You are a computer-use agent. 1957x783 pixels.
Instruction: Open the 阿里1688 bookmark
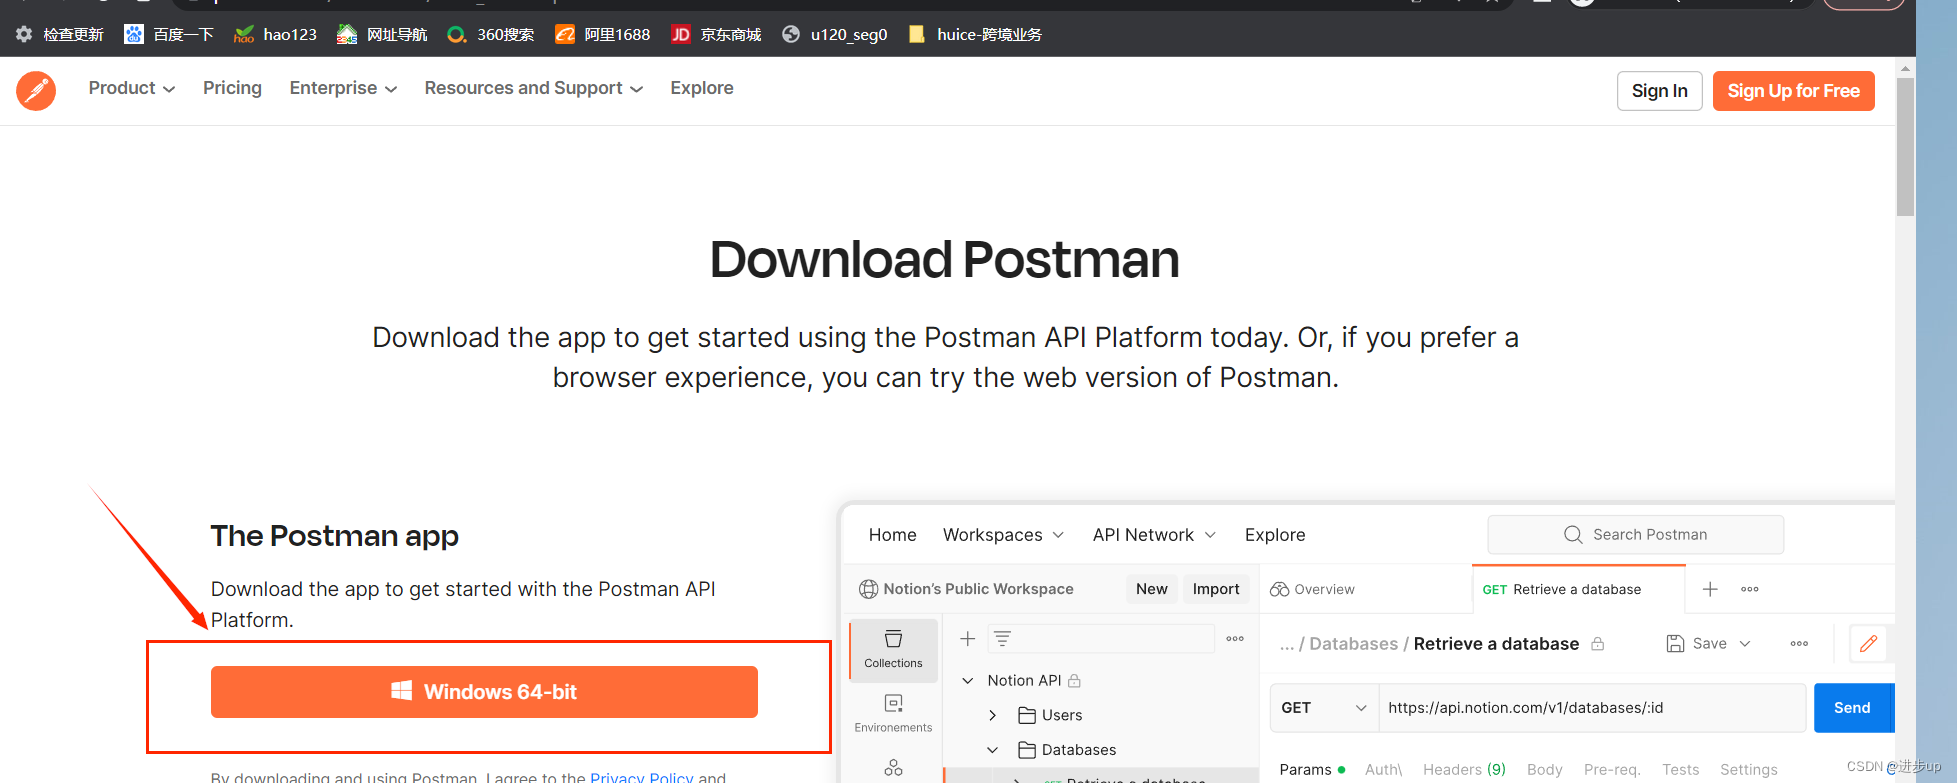pos(603,35)
